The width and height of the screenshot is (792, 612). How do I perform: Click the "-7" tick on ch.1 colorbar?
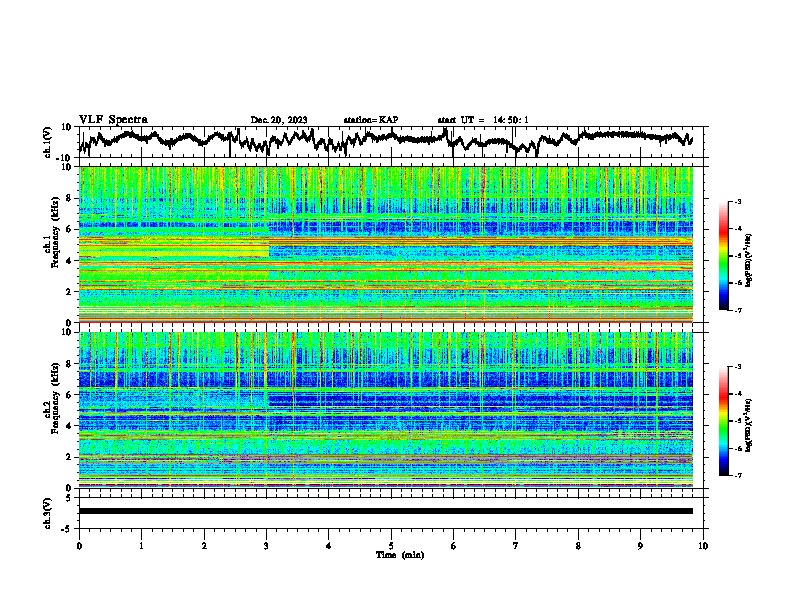pyautogui.click(x=737, y=310)
